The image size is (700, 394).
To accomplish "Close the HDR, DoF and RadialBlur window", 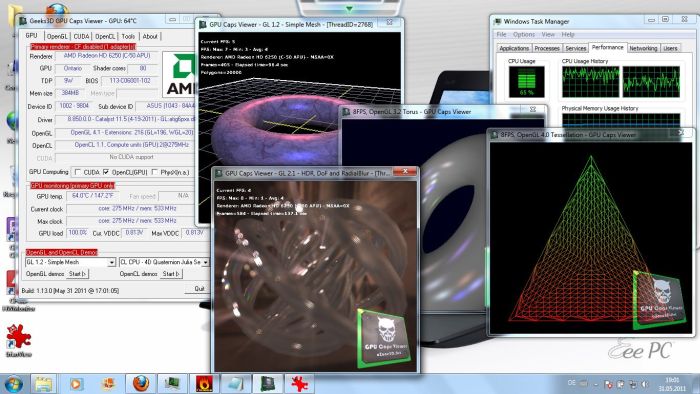I will click(405, 171).
